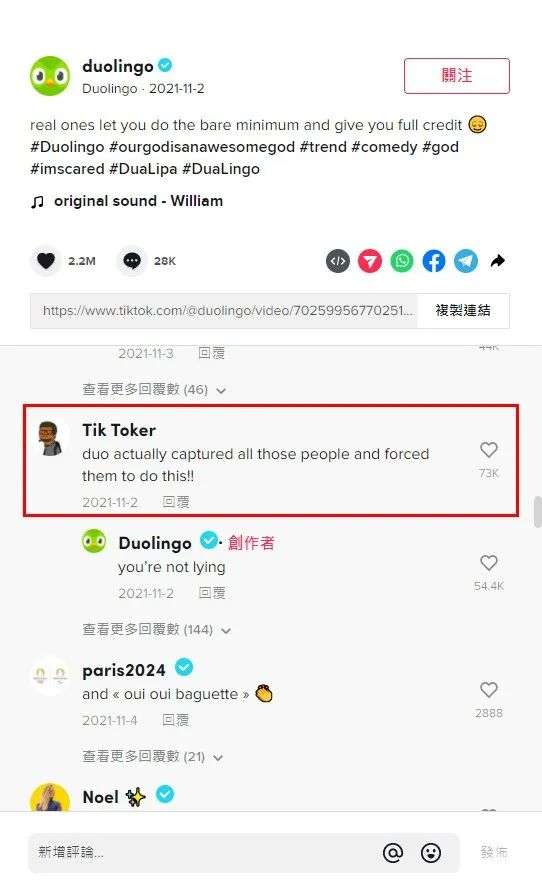
Task: Follow duolingo with the 關注 button
Action: 457,76
